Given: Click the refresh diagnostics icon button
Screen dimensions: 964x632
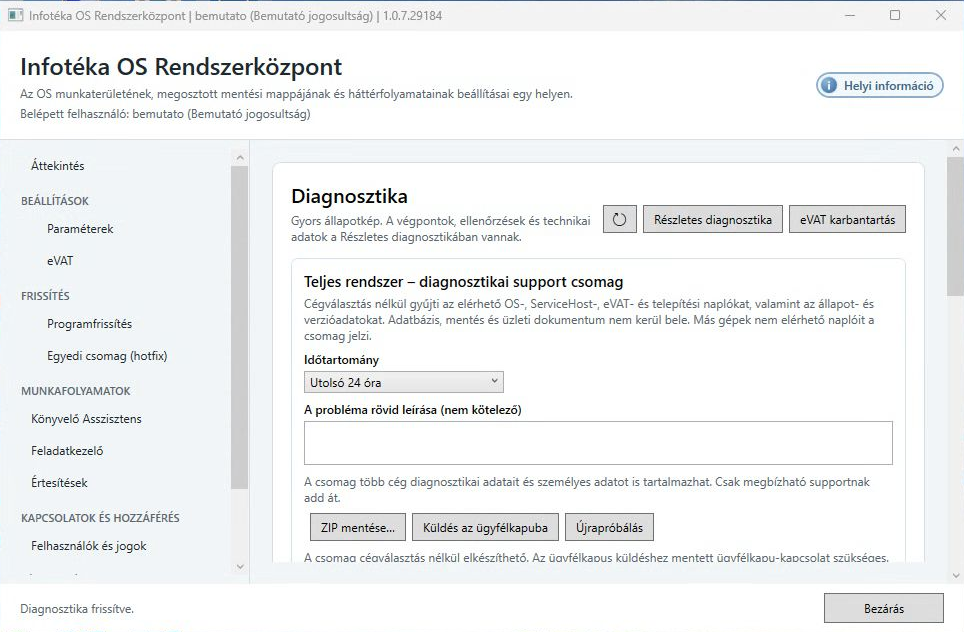Looking at the screenshot, I should (619, 219).
